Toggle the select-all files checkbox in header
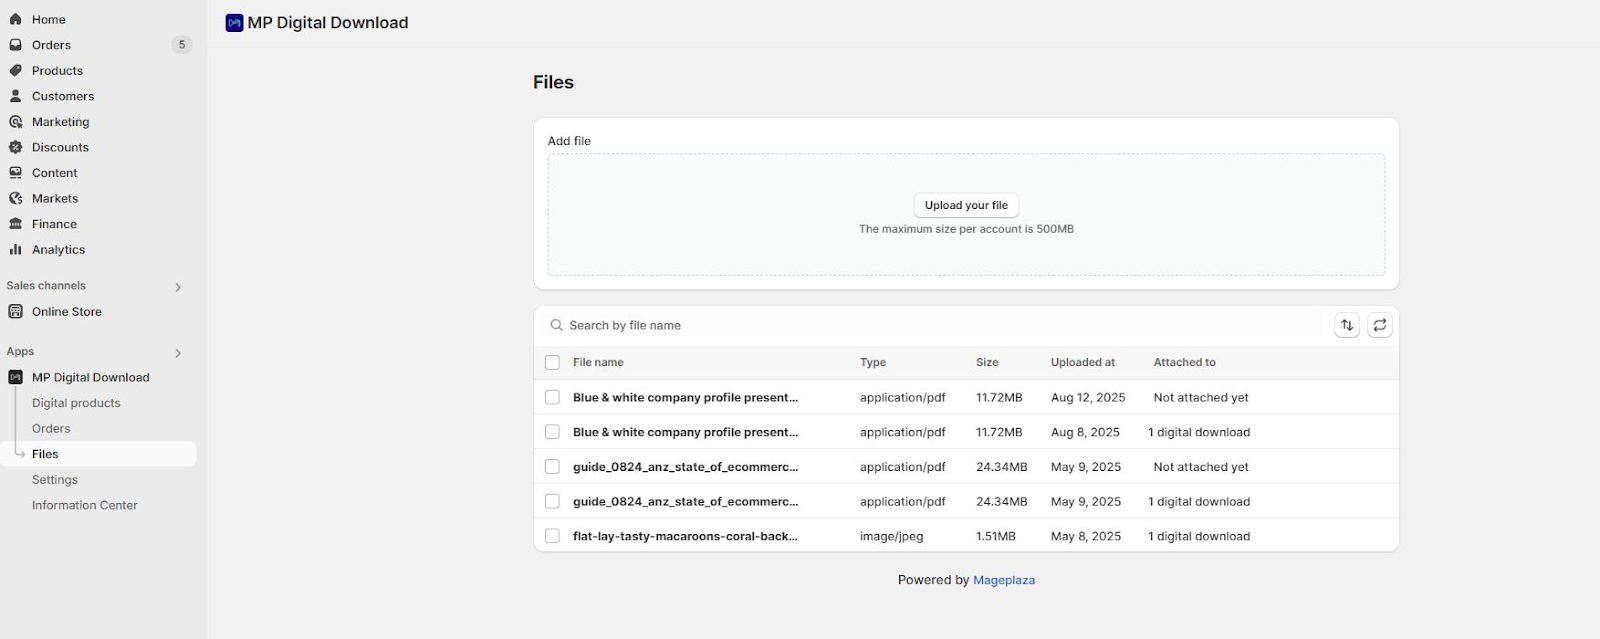The height and width of the screenshot is (639, 1600). [x=552, y=363]
